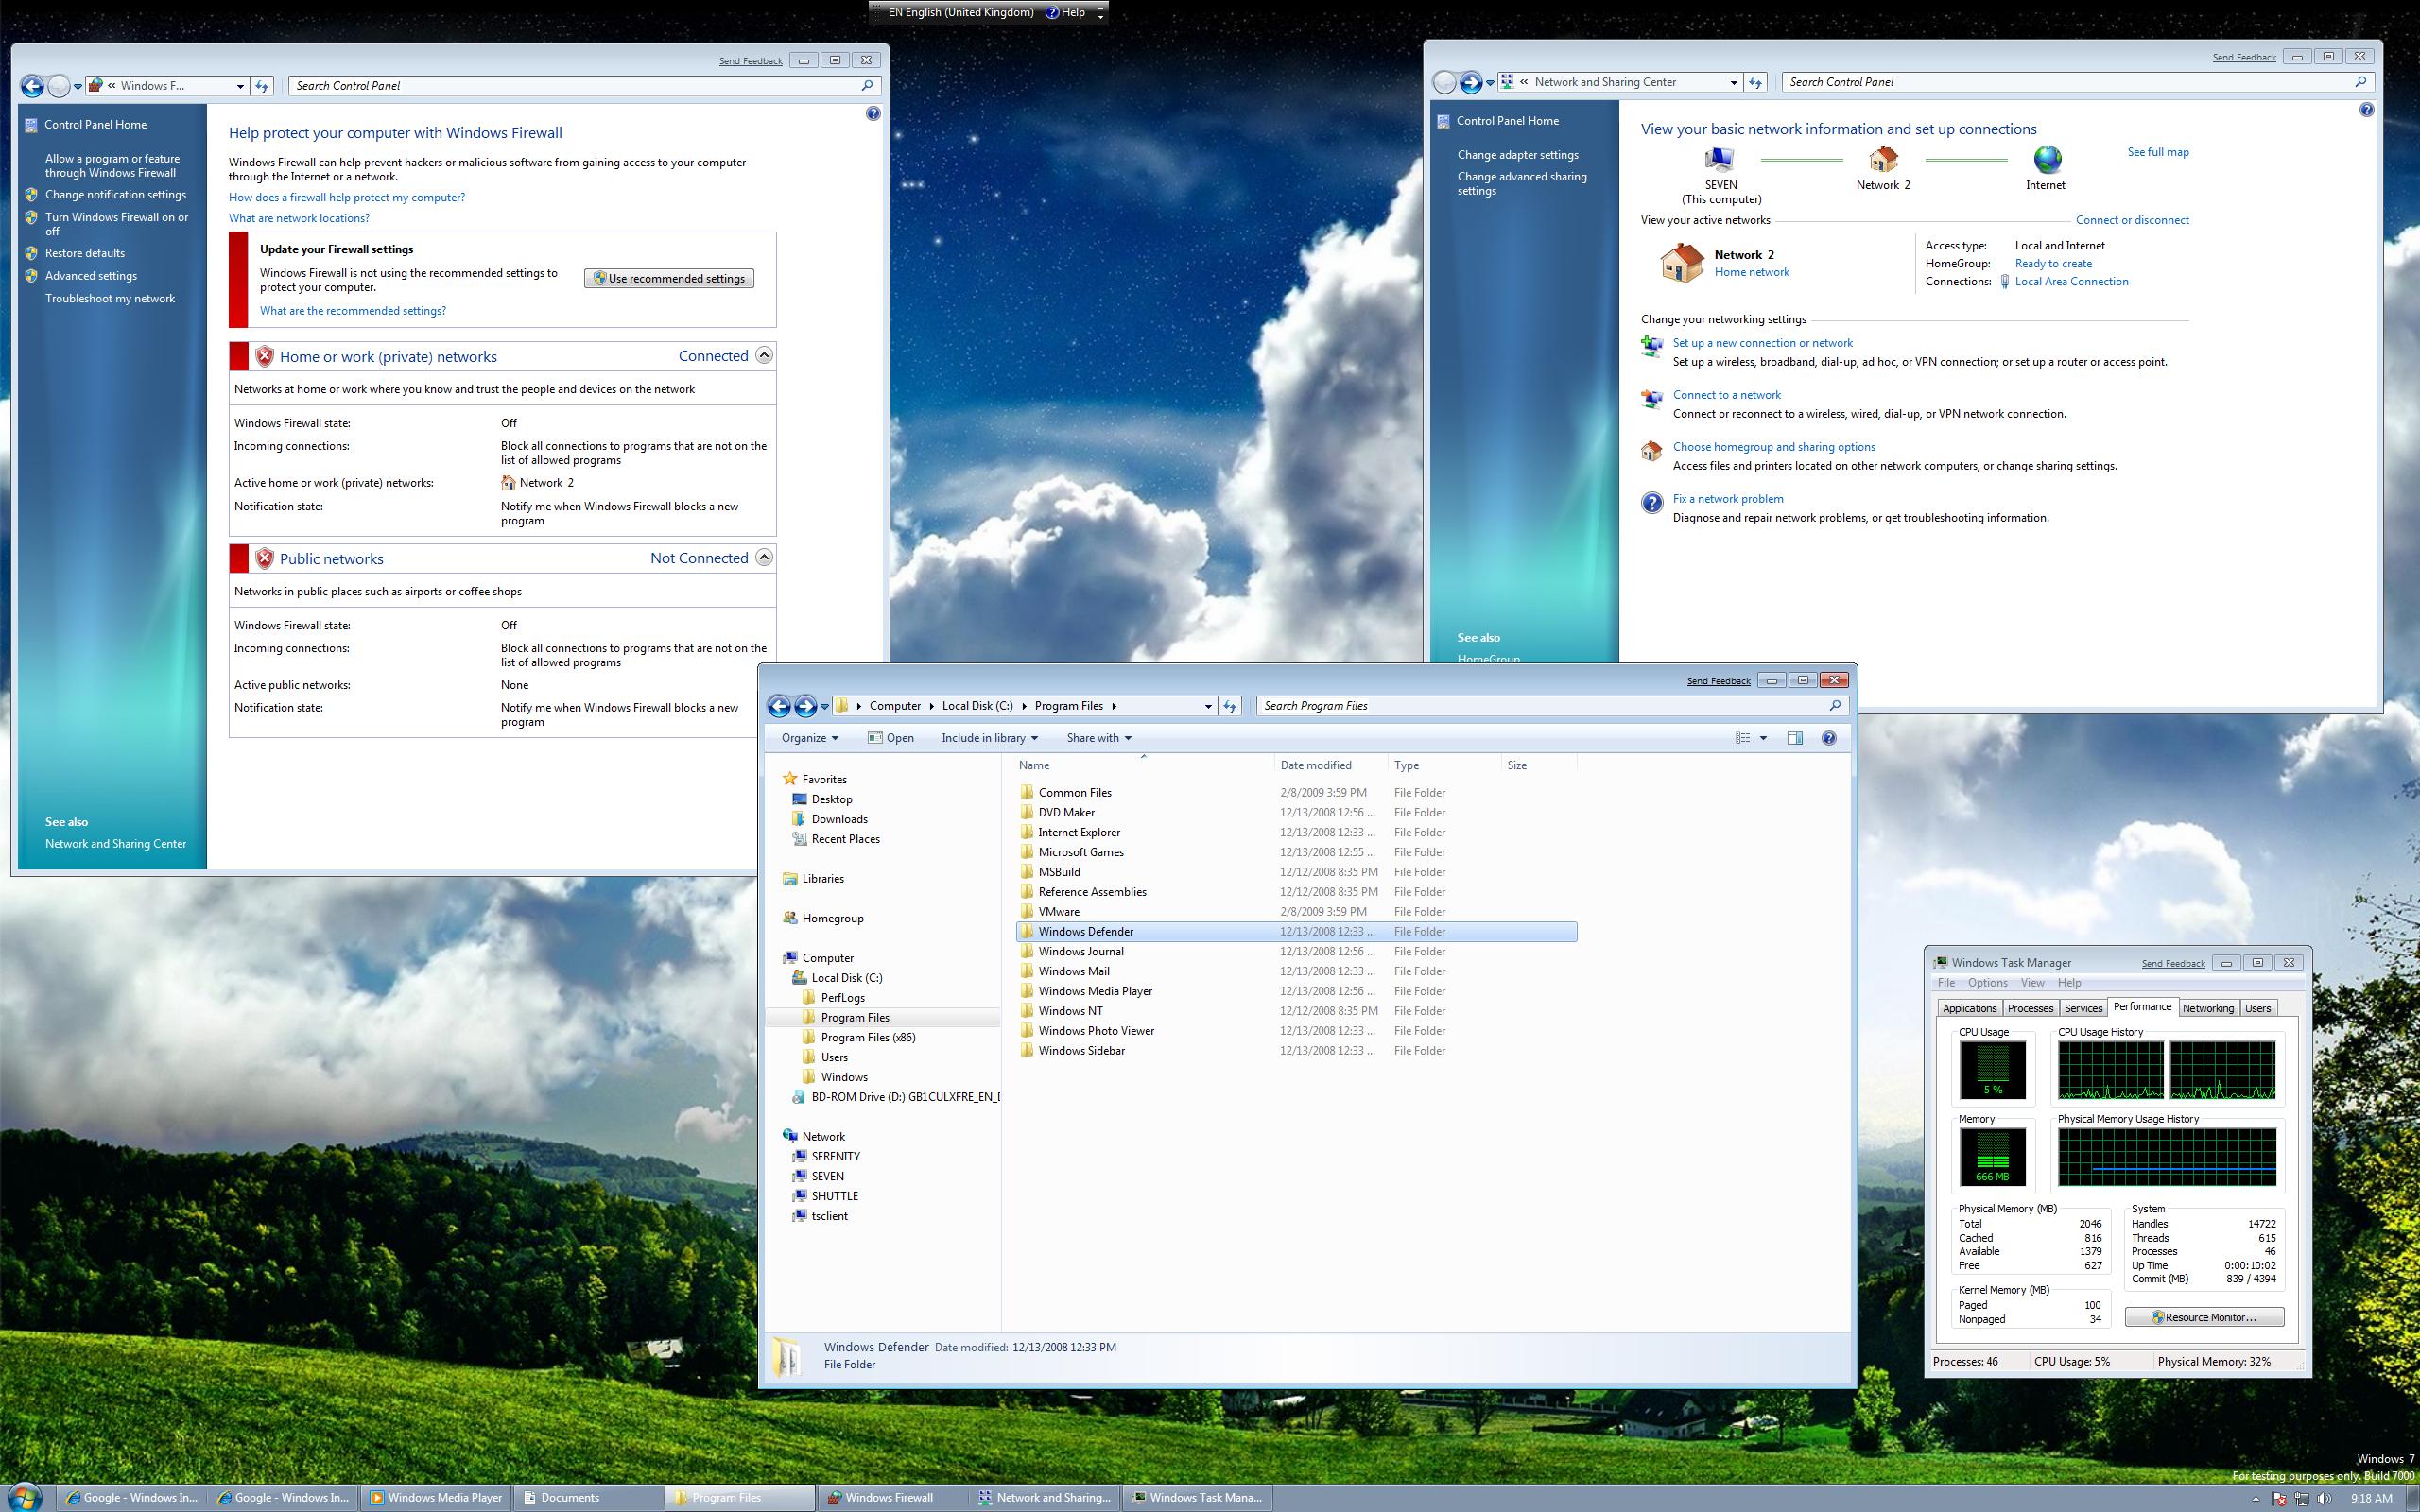
Task: Click the Windows Defender folder icon
Action: tap(1026, 931)
